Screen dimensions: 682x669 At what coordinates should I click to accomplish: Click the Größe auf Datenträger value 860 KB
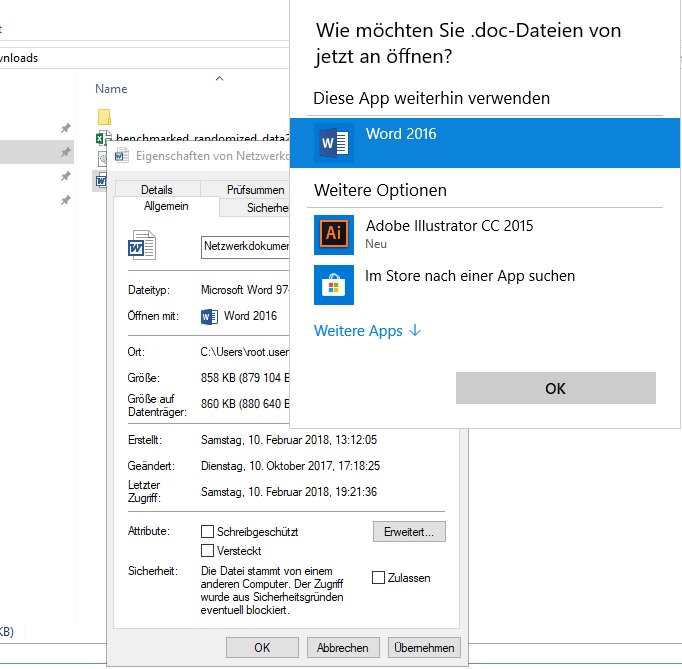click(245, 404)
